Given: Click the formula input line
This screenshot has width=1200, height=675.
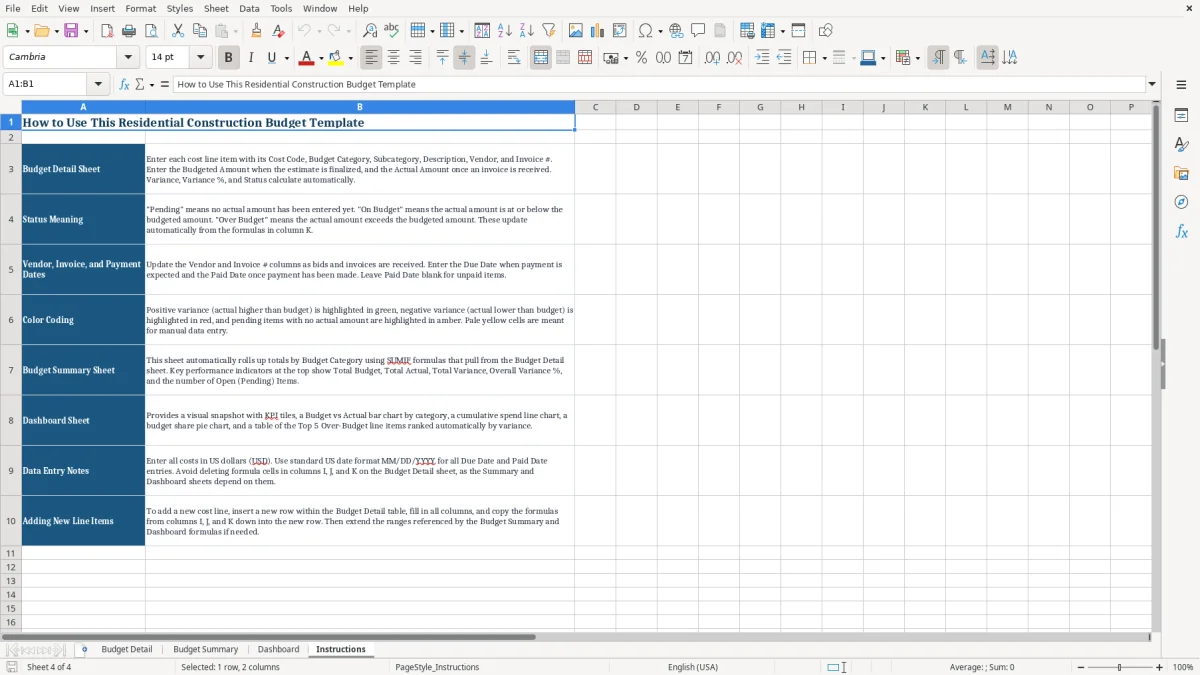Looking at the screenshot, I should click(658, 84).
